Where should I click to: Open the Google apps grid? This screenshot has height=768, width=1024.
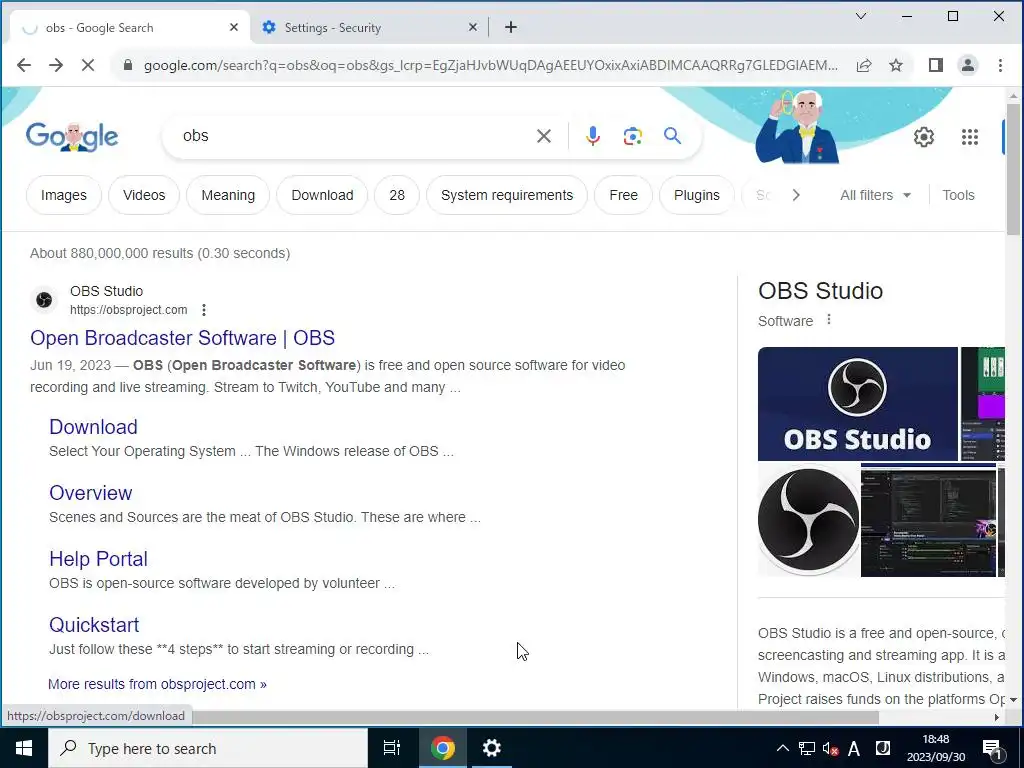click(x=970, y=137)
